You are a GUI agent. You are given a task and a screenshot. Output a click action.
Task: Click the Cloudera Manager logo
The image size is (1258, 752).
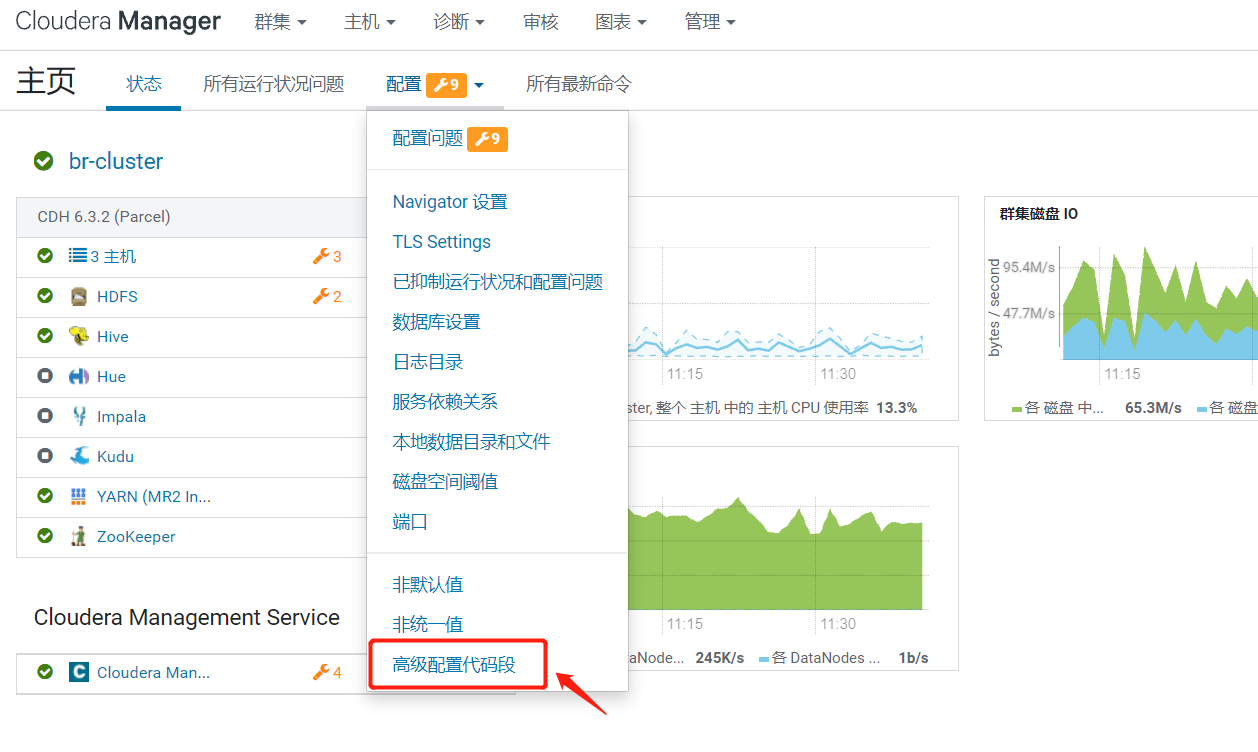tap(118, 21)
